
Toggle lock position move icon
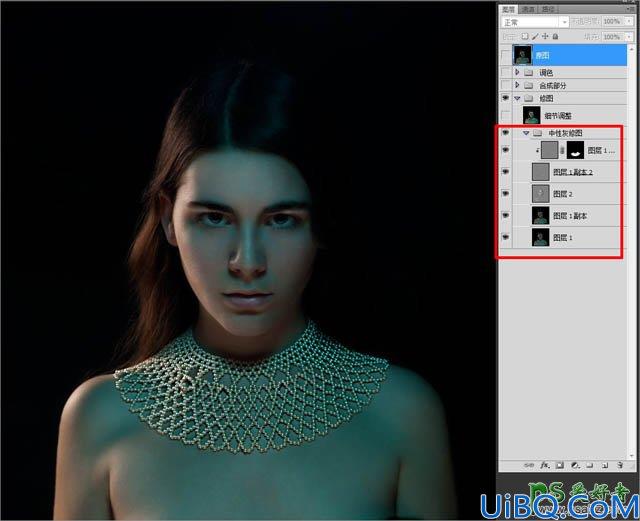(545, 36)
